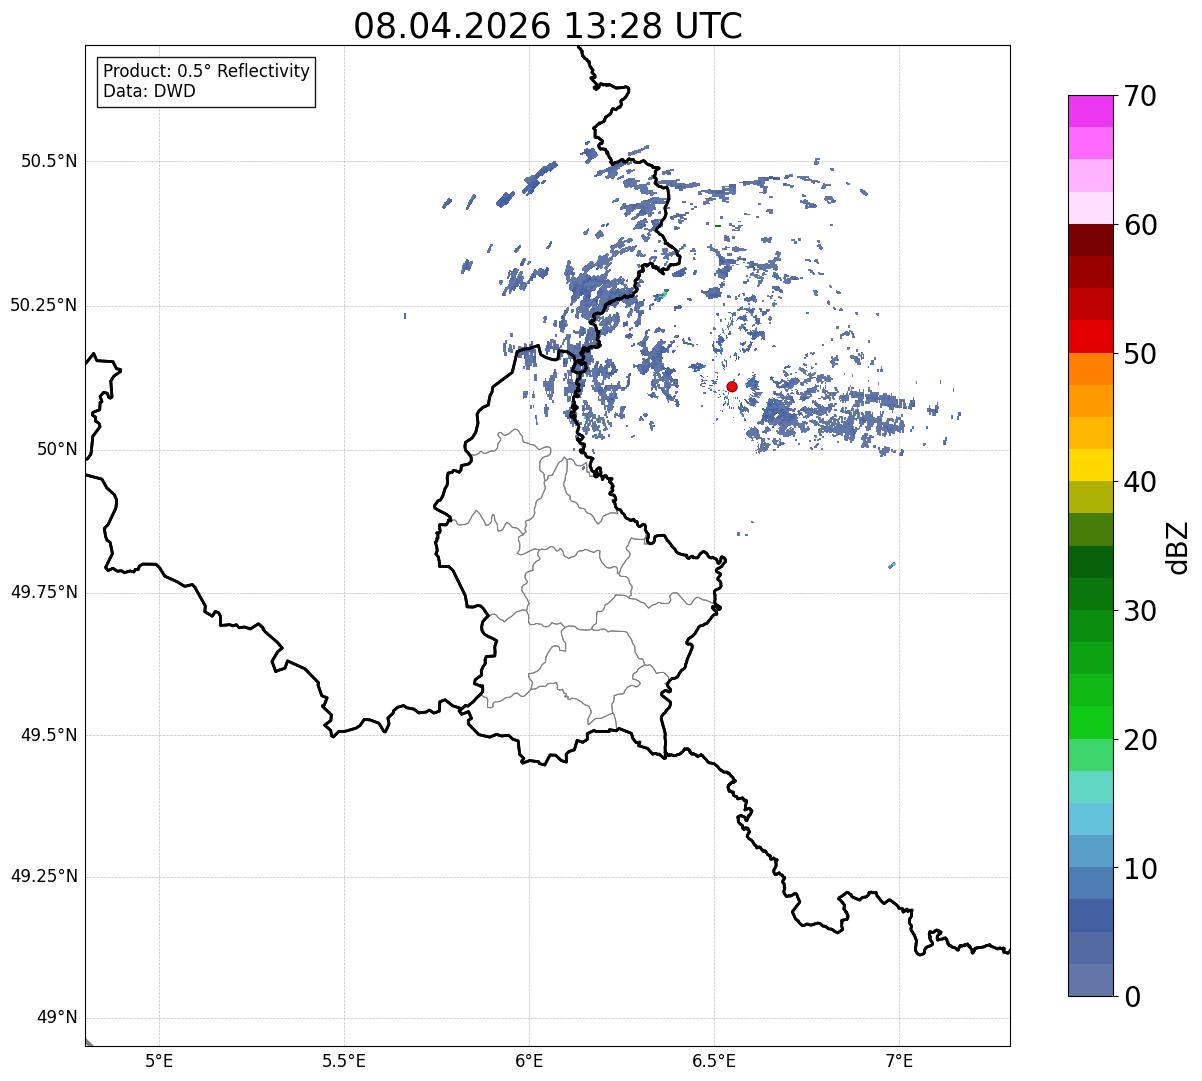Click the 7°E longitude tick label

899,1060
